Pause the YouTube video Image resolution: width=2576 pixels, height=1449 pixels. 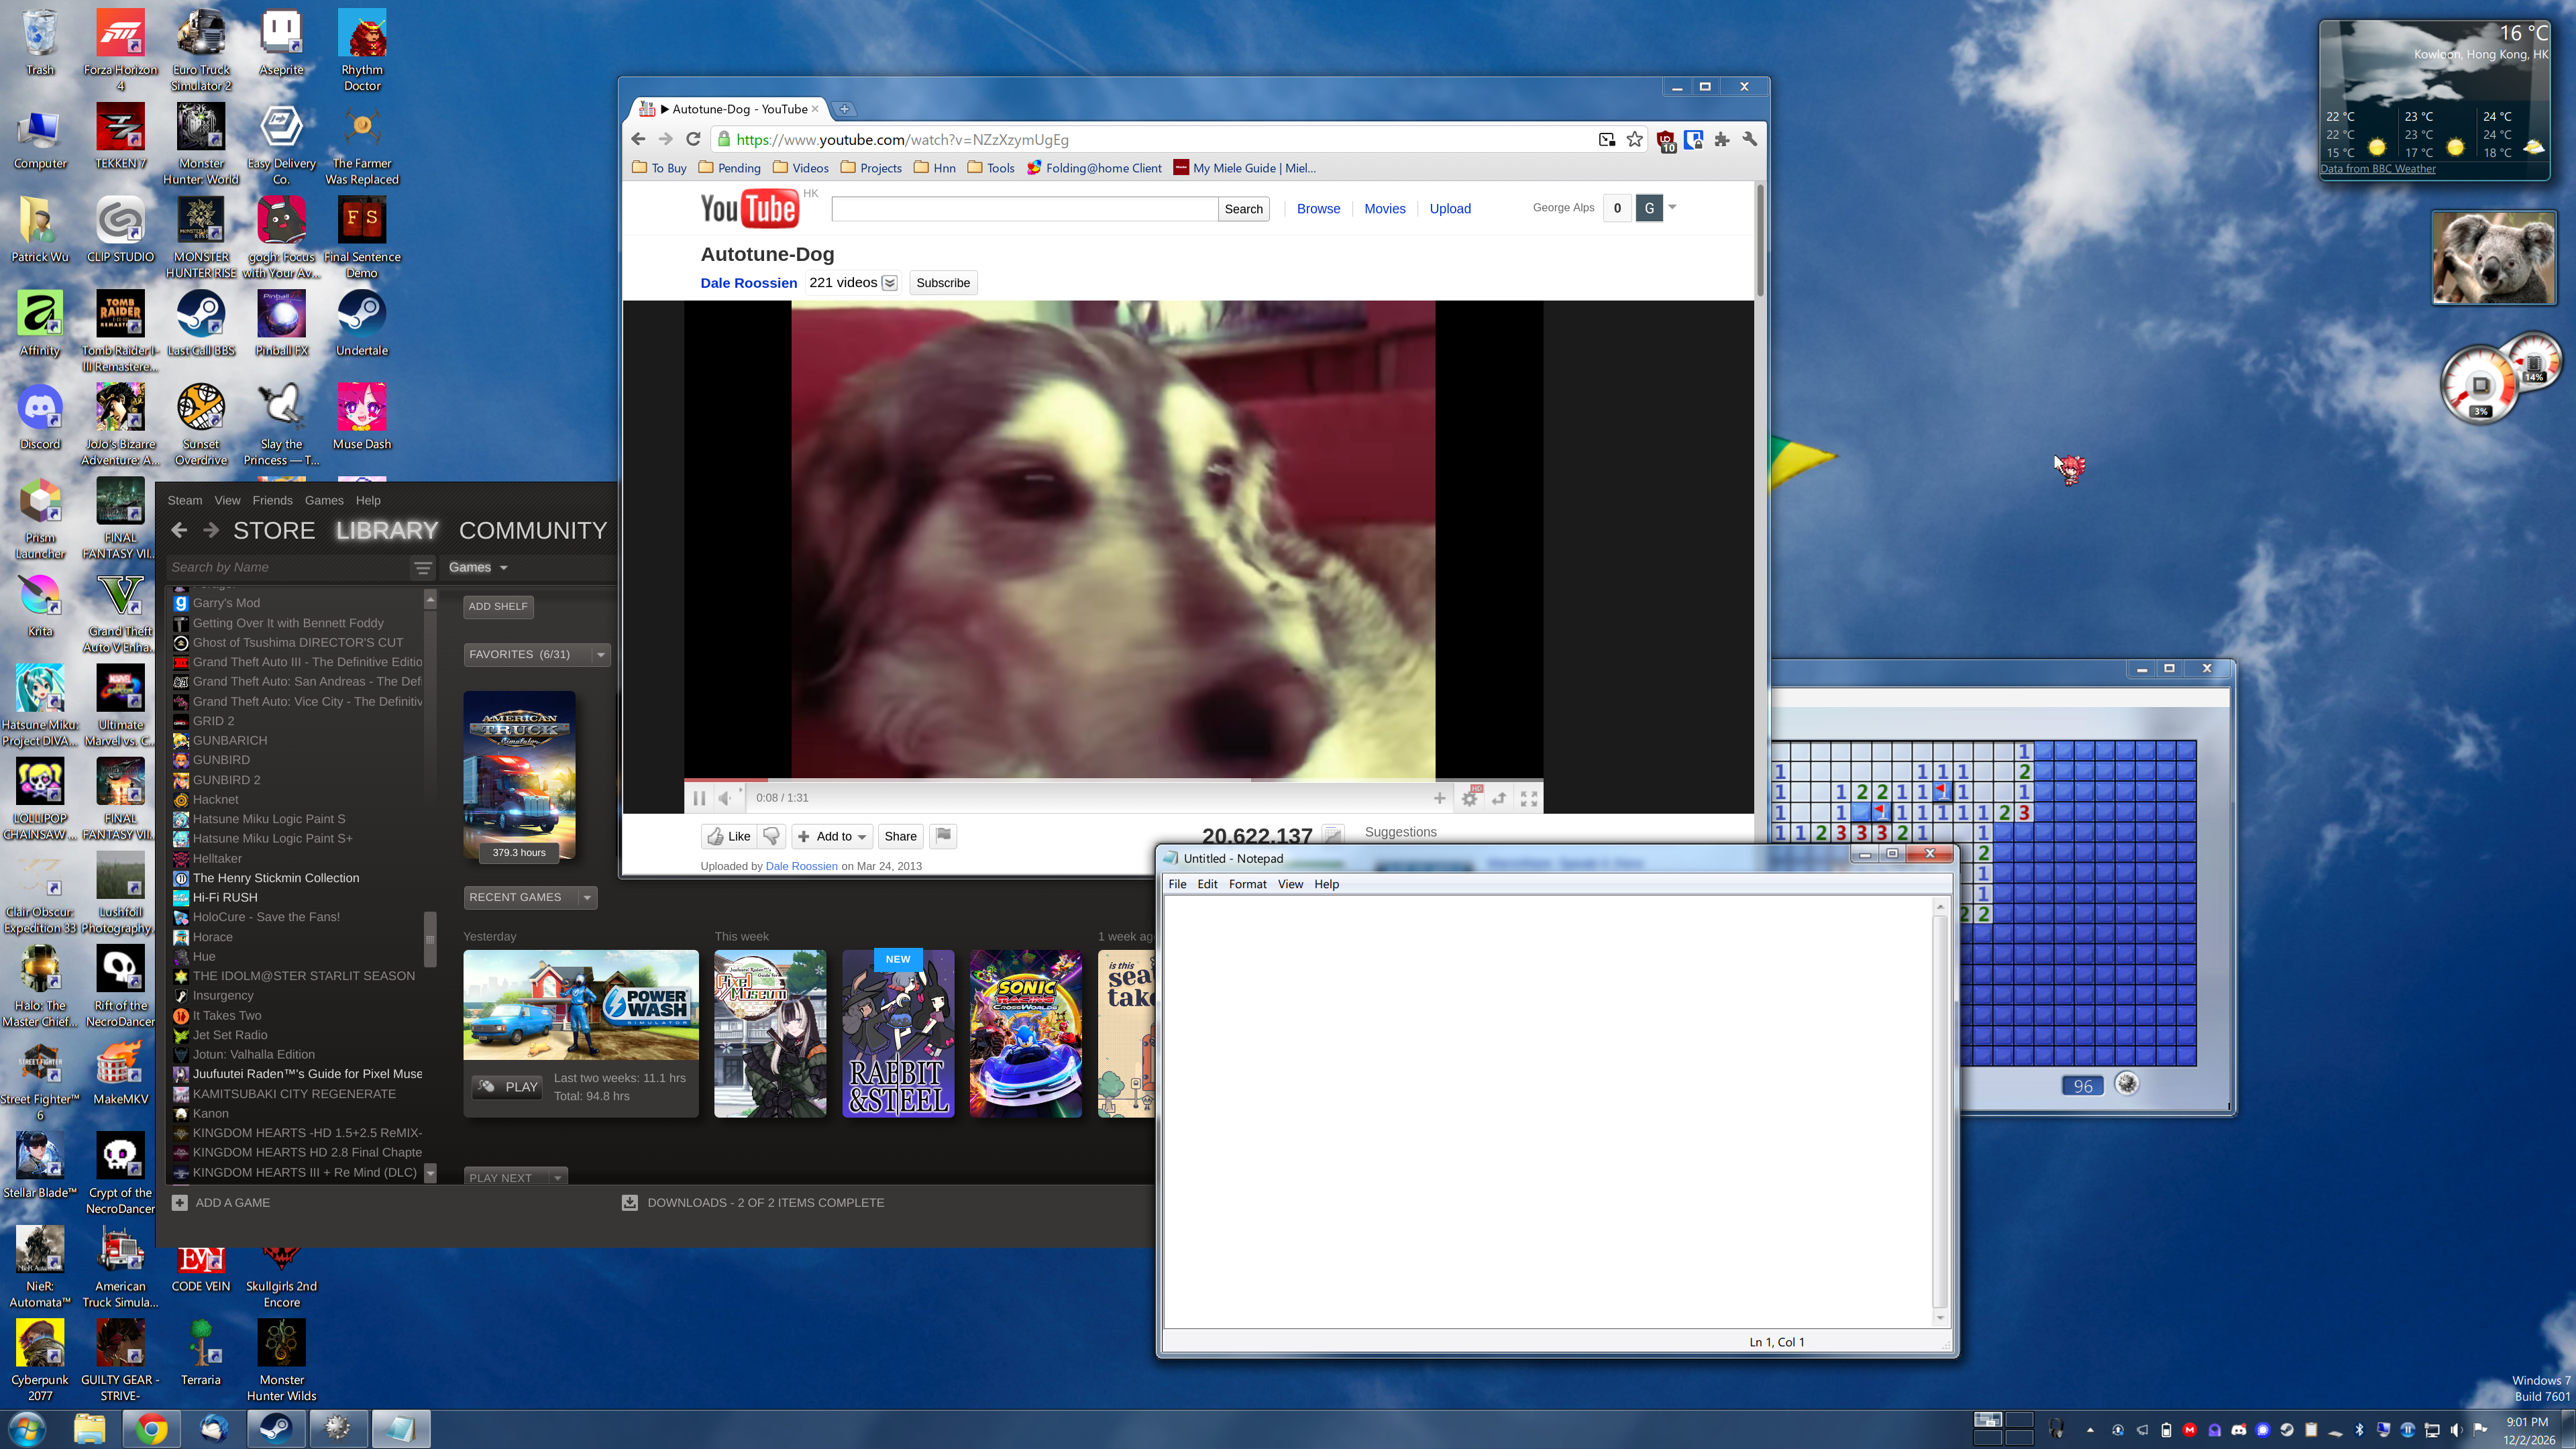click(x=699, y=798)
